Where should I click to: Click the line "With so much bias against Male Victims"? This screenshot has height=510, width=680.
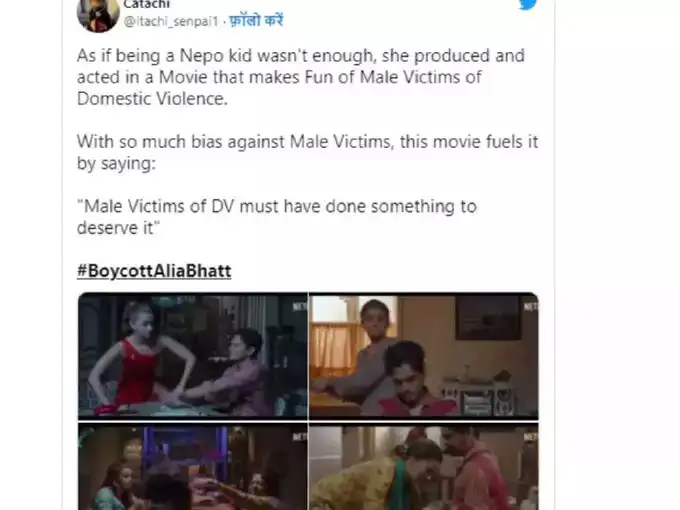pos(230,142)
